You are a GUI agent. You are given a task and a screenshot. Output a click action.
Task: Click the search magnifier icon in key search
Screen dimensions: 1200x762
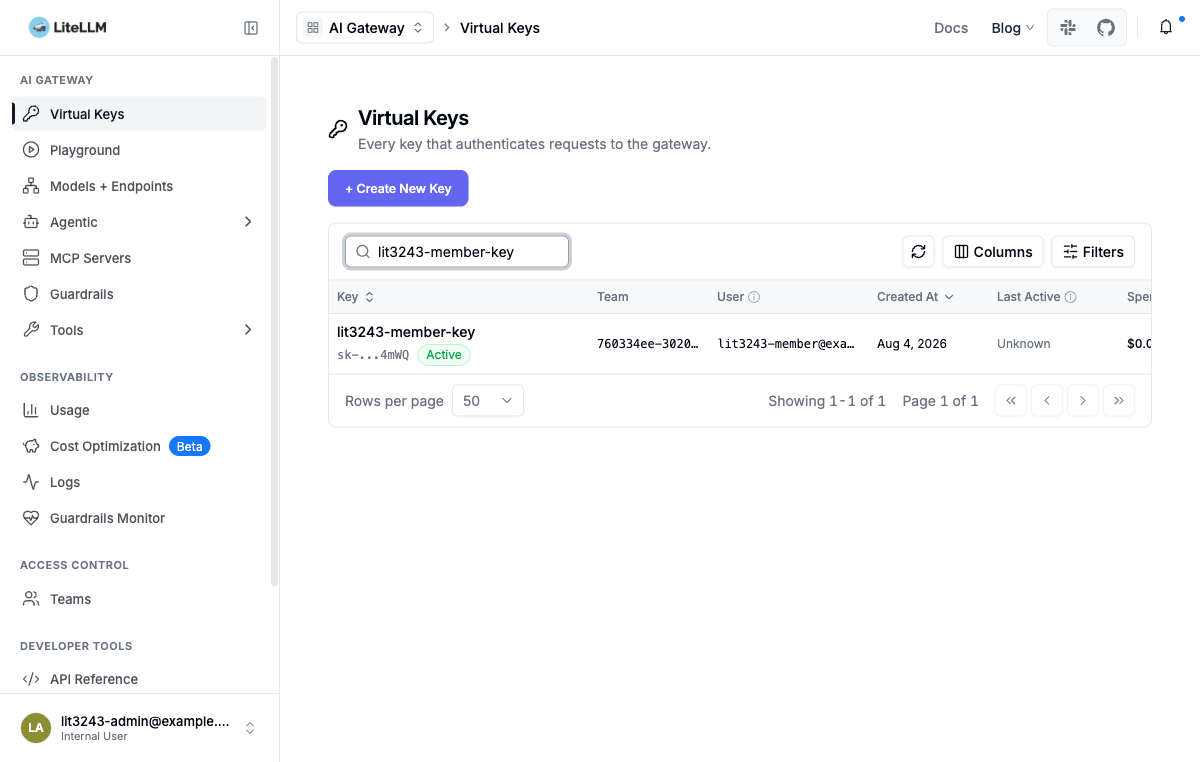pos(363,252)
